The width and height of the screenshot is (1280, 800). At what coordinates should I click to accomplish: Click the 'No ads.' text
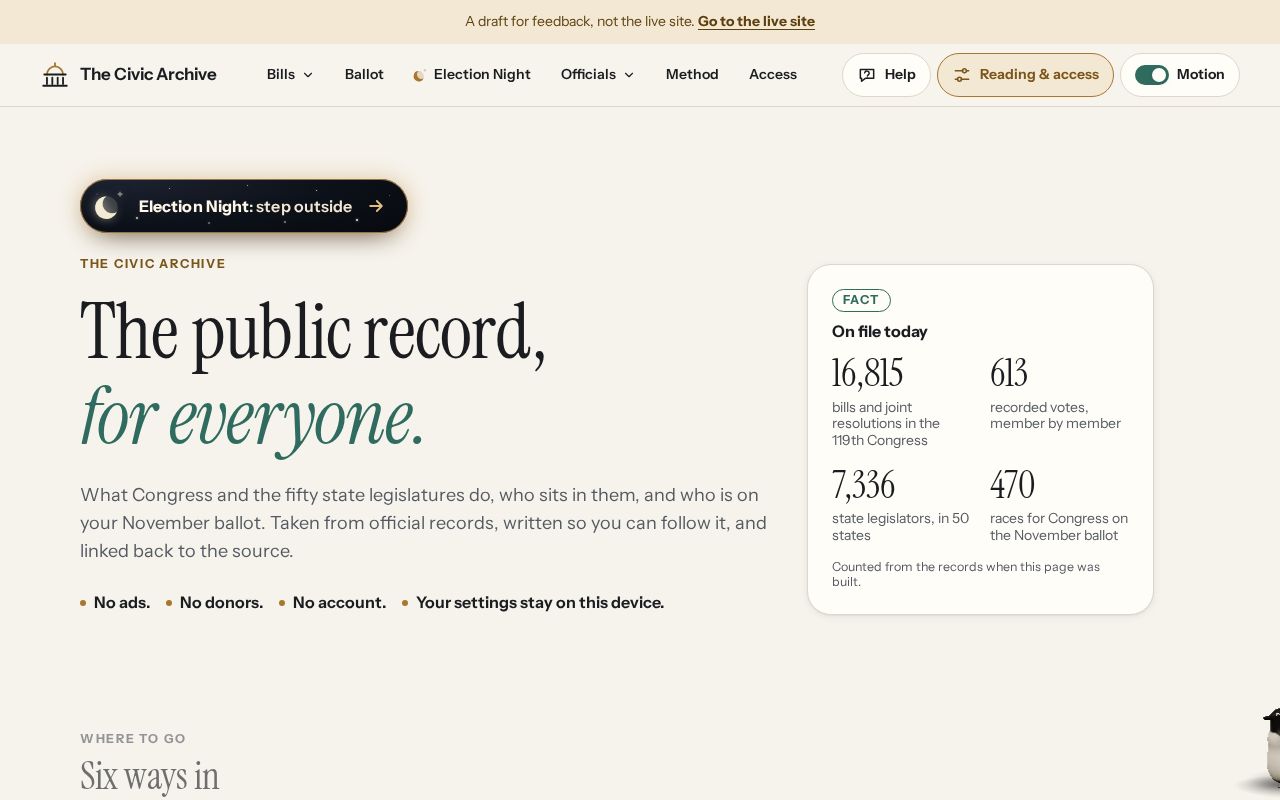(122, 602)
